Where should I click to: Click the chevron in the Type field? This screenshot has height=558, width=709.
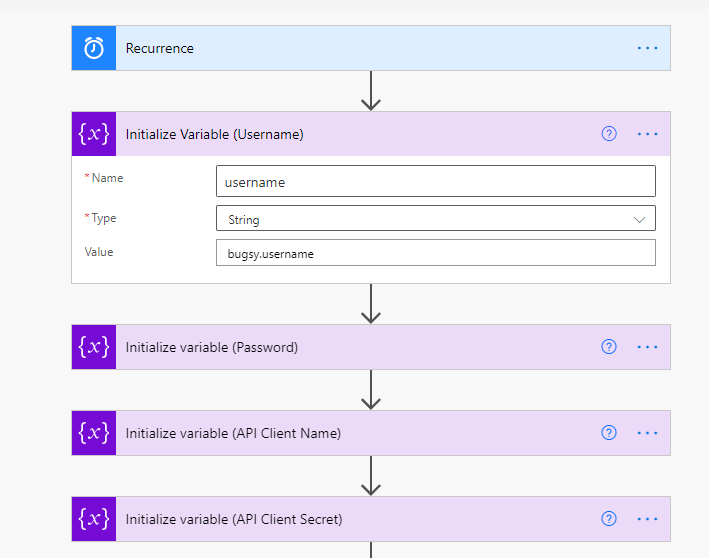coord(639,220)
